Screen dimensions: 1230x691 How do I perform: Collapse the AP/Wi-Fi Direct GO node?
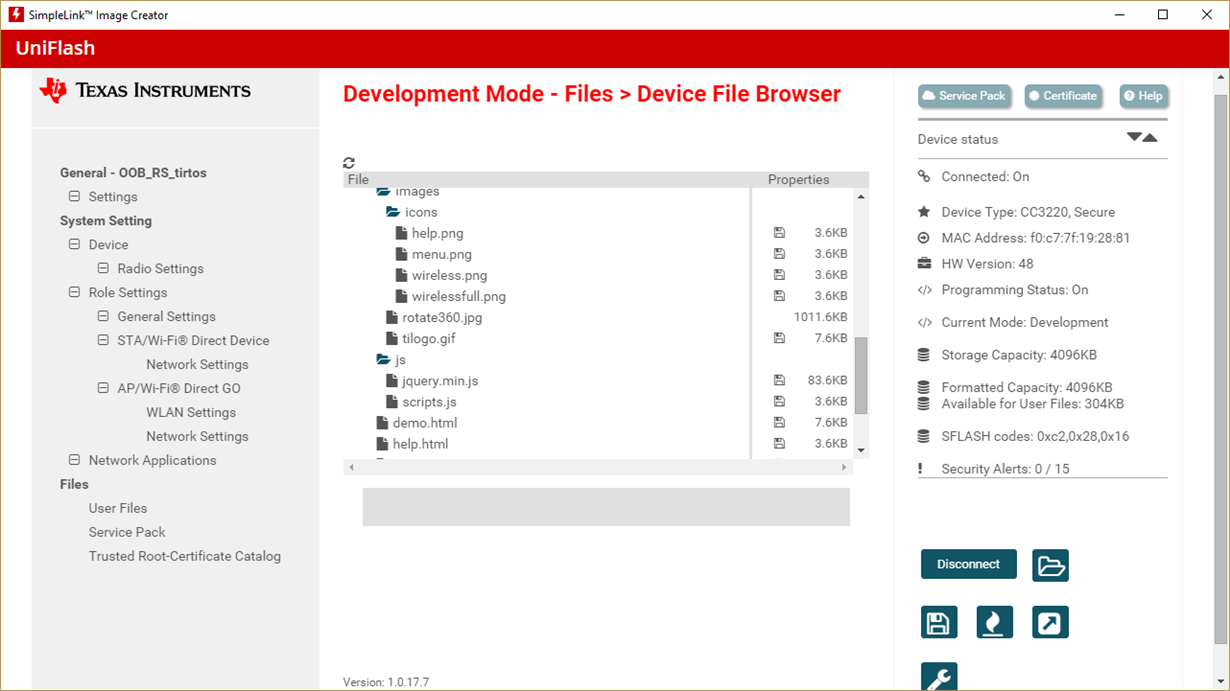click(103, 388)
